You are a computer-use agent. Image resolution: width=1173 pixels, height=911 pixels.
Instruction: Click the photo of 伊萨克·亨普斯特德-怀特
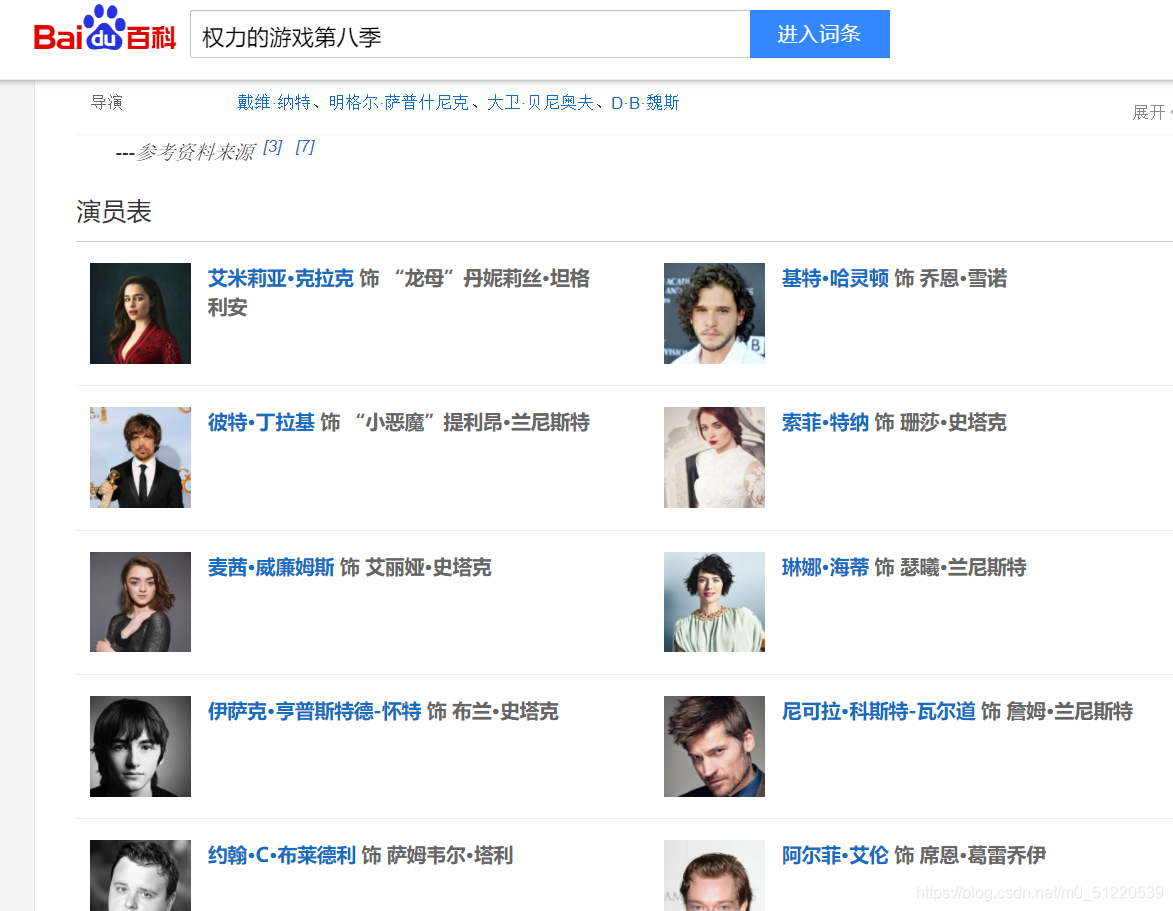pos(140,746)
